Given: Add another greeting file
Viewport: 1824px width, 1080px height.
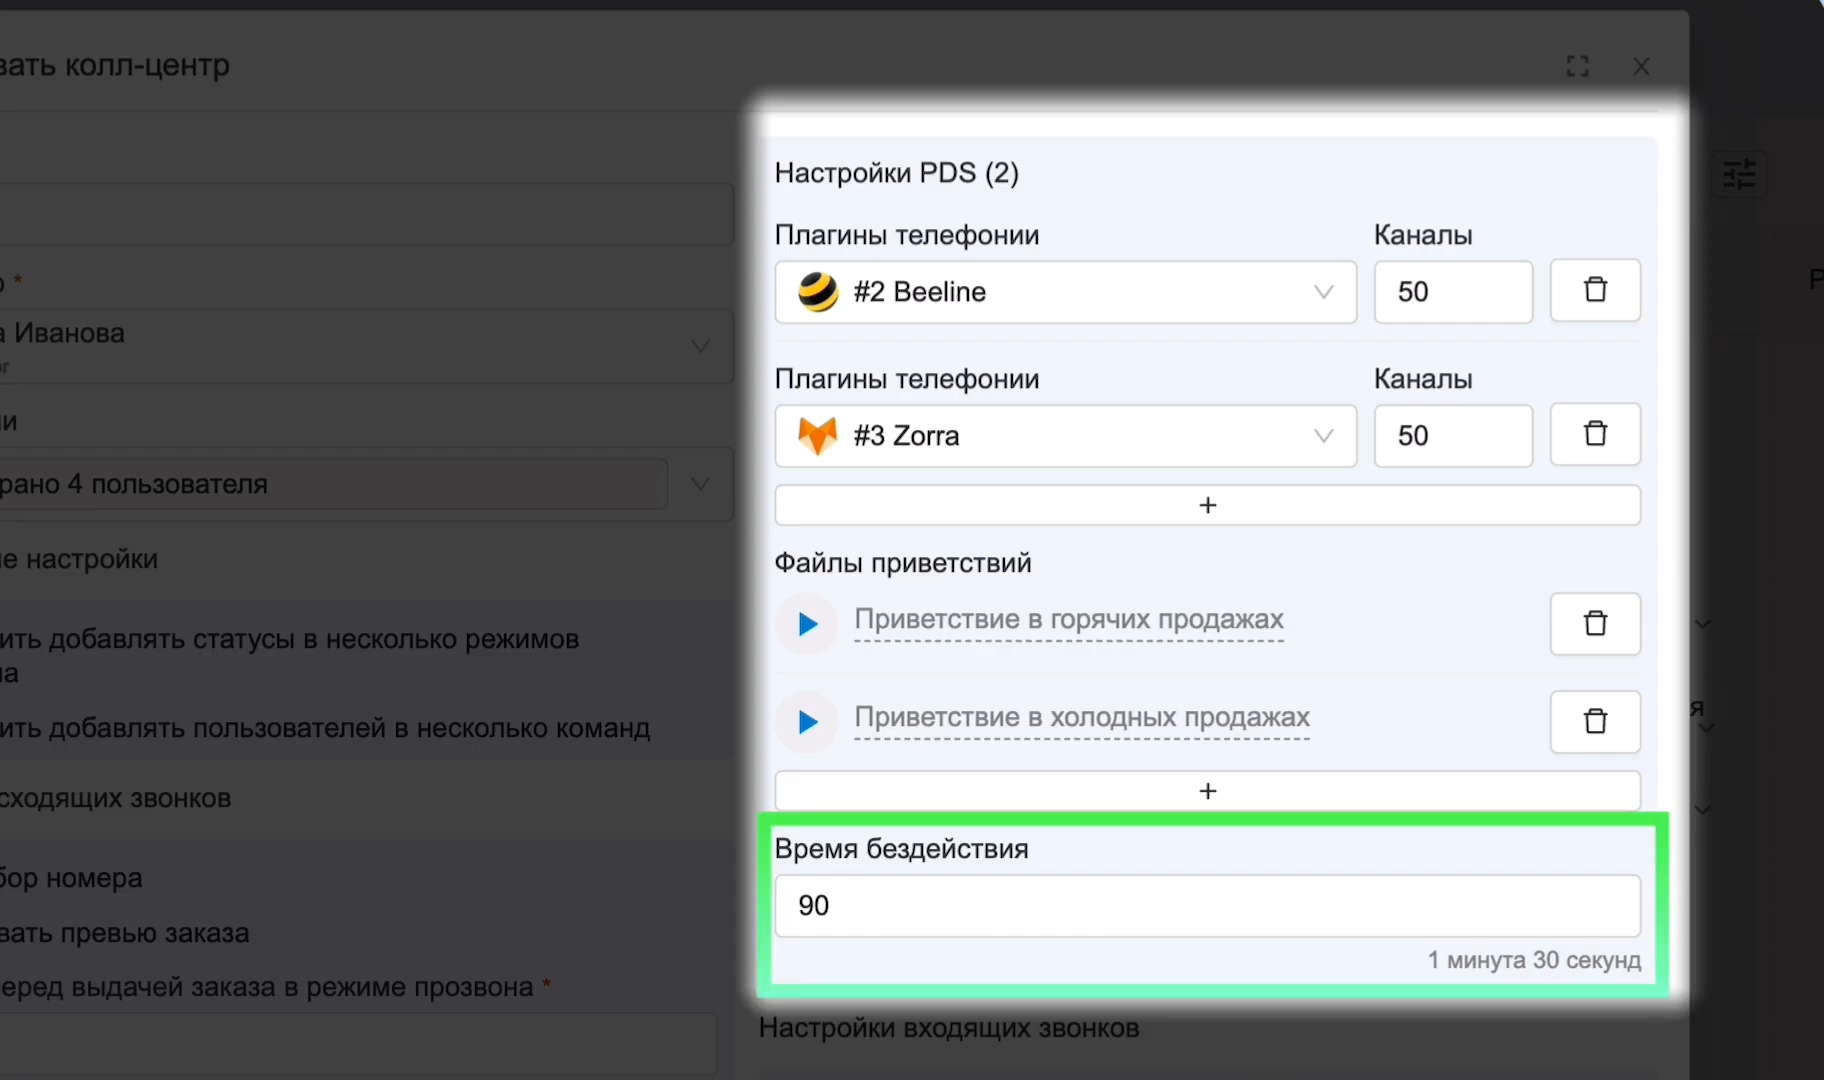Looking at the screenshot, I should [x=1207, y=791].
